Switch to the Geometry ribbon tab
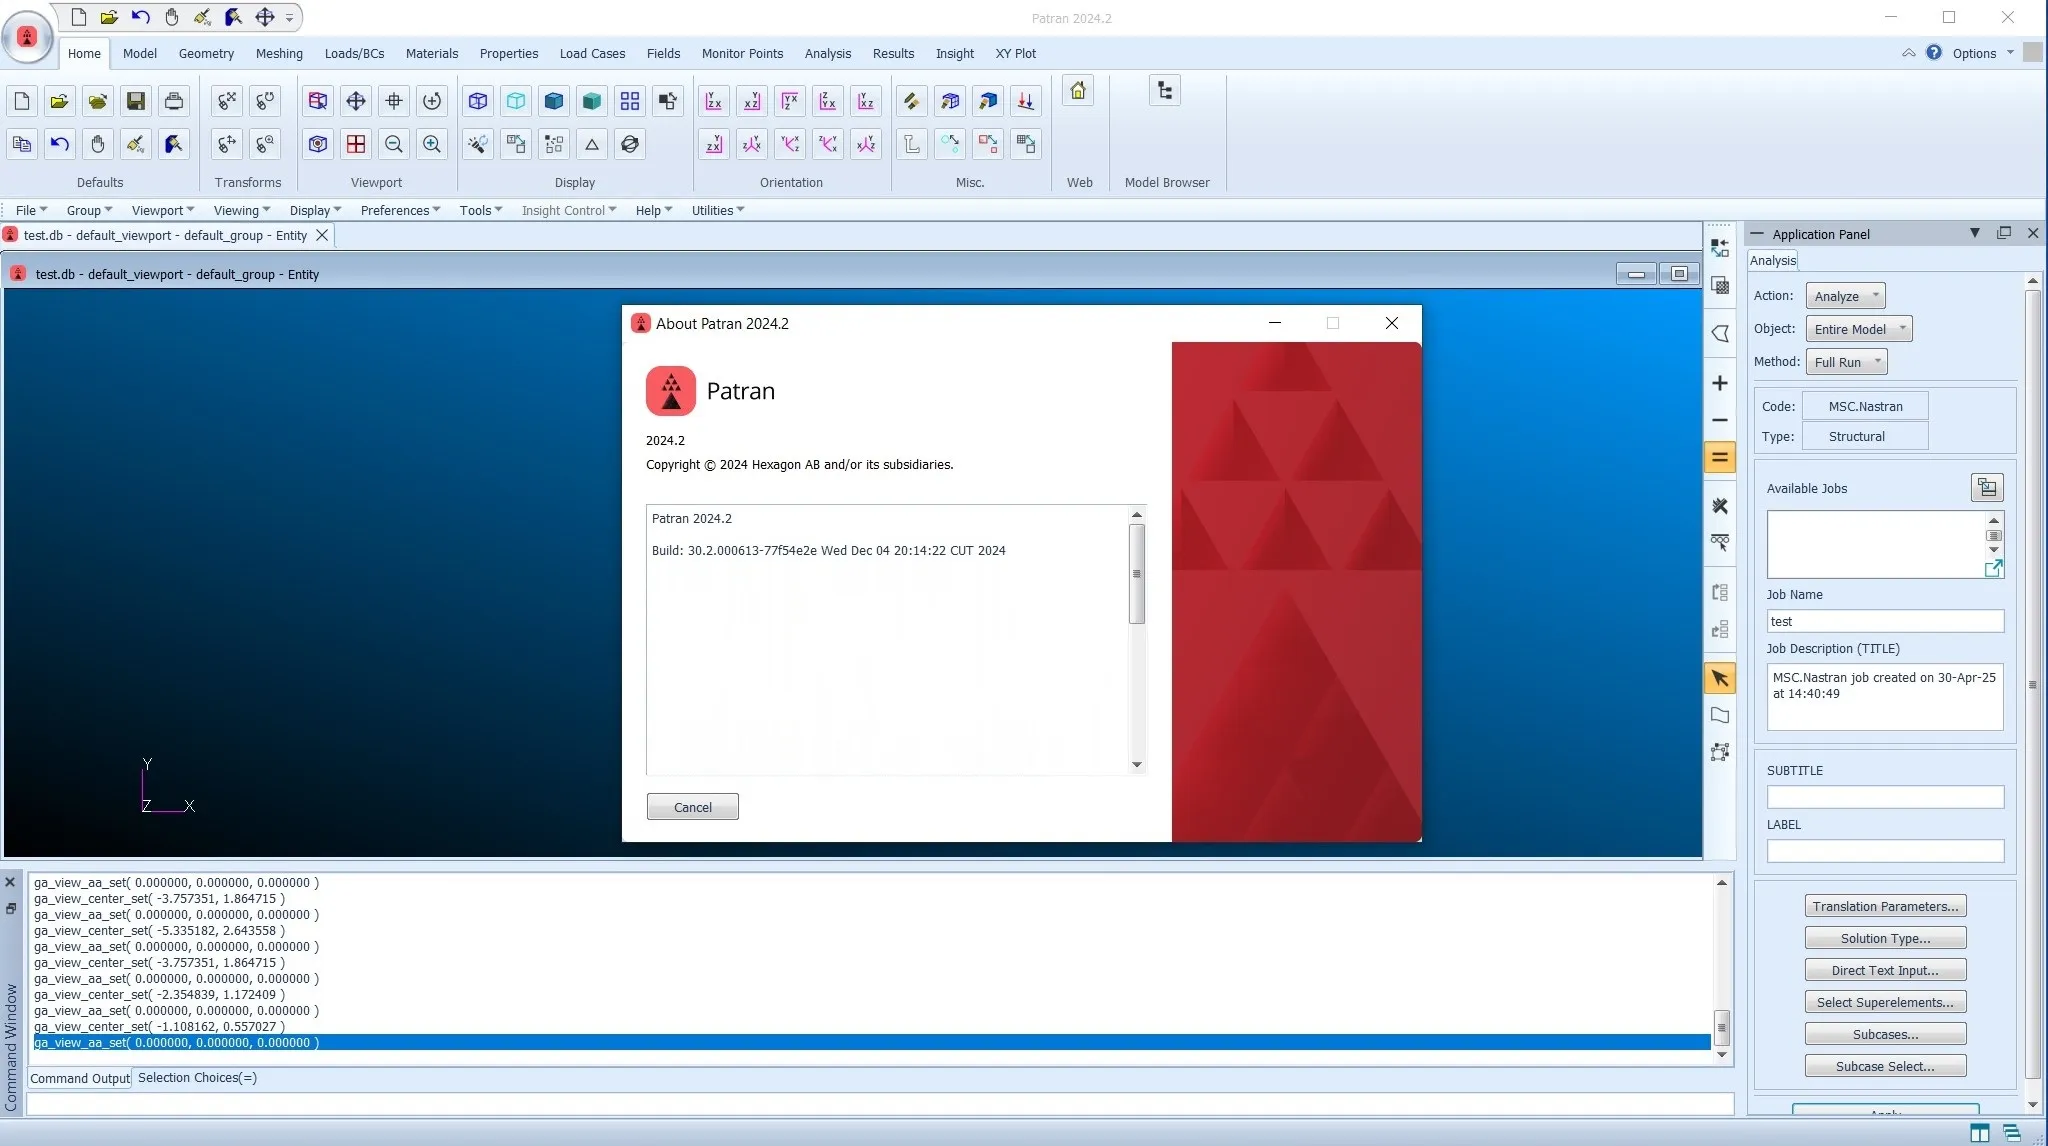The width and height of the screenshot is (2048, 1146). pyautogui.click(x=206, y=53)
